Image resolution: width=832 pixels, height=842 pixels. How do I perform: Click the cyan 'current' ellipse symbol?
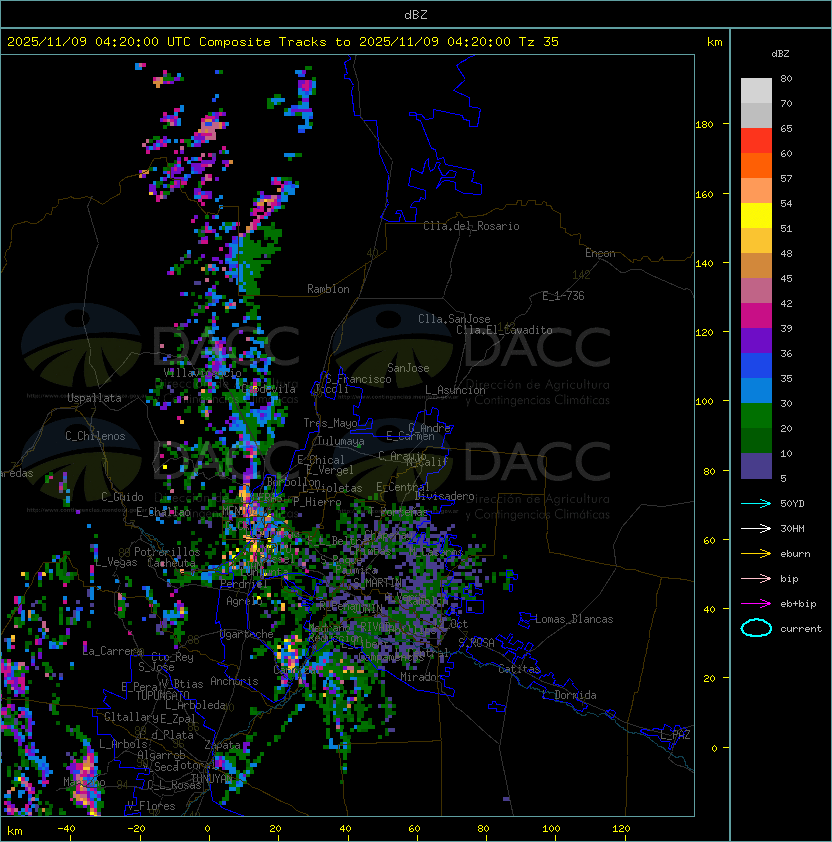[756, 628]
